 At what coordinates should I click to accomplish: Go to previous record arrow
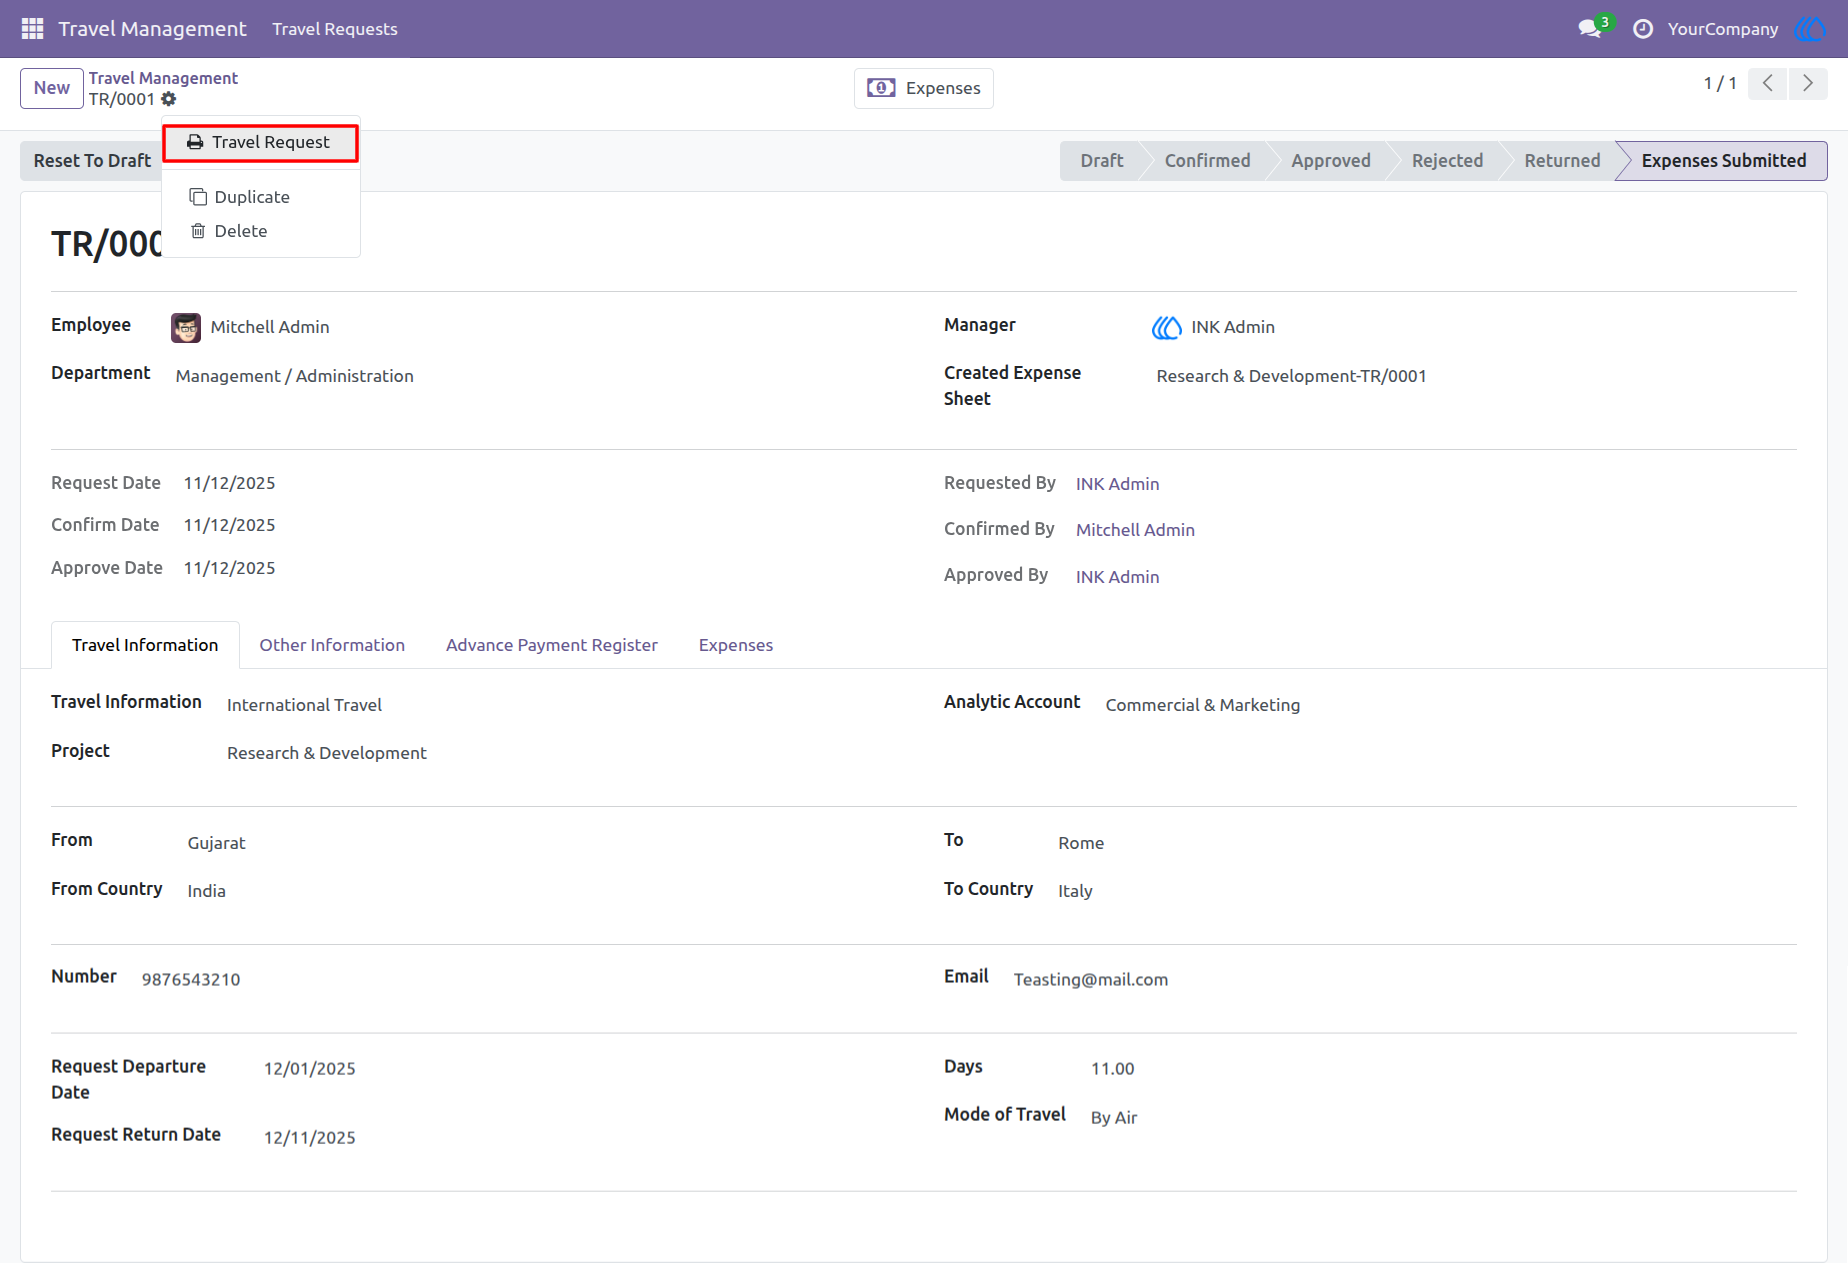pos(1767,84)
